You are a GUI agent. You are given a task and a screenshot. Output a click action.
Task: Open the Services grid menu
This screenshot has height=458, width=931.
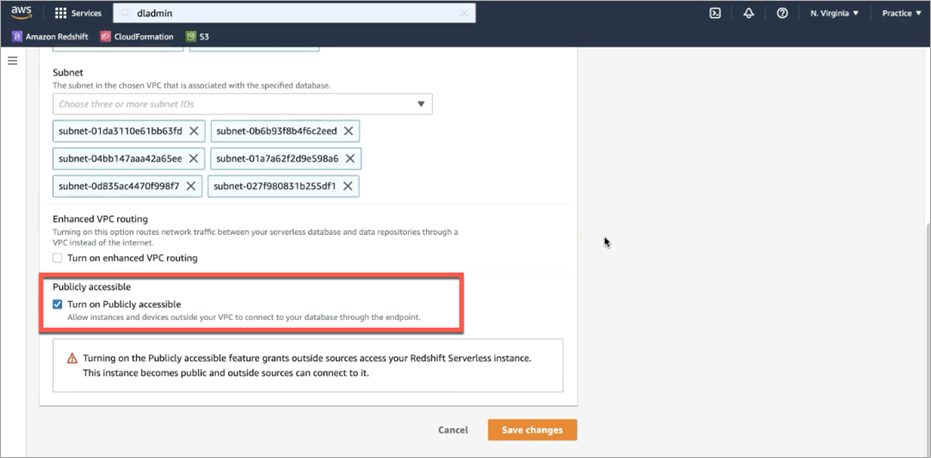[61, 13]
